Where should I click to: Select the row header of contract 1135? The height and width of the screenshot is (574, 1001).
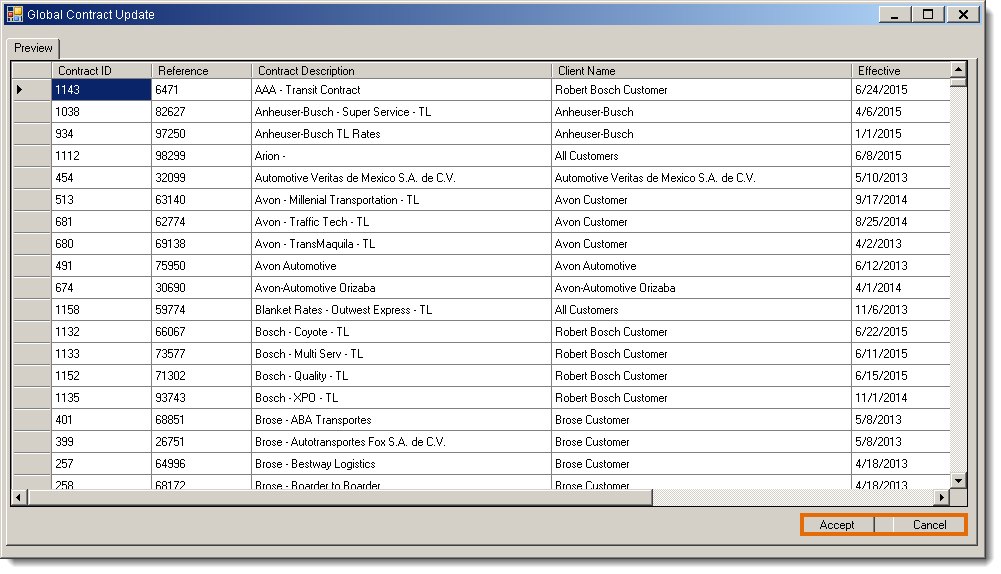click(x=32, y=398)
